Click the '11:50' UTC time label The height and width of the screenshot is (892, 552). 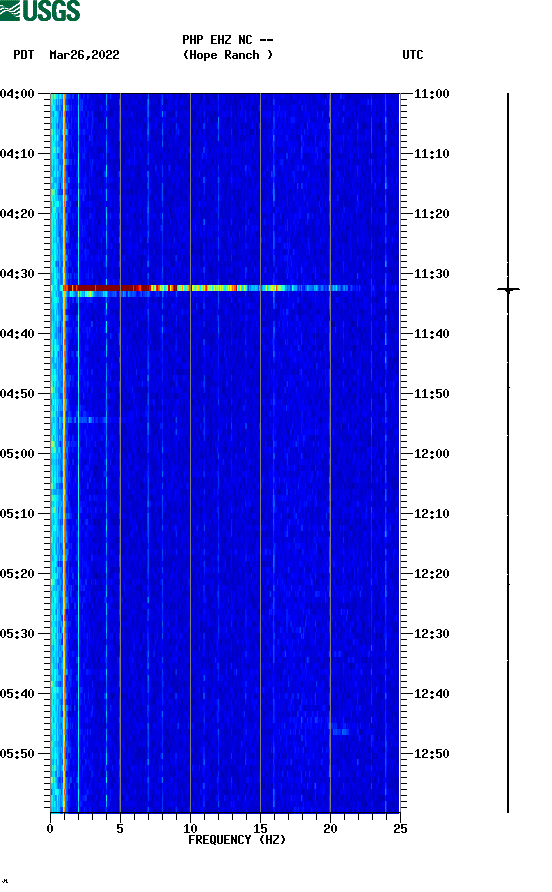[x=432, y=394]
